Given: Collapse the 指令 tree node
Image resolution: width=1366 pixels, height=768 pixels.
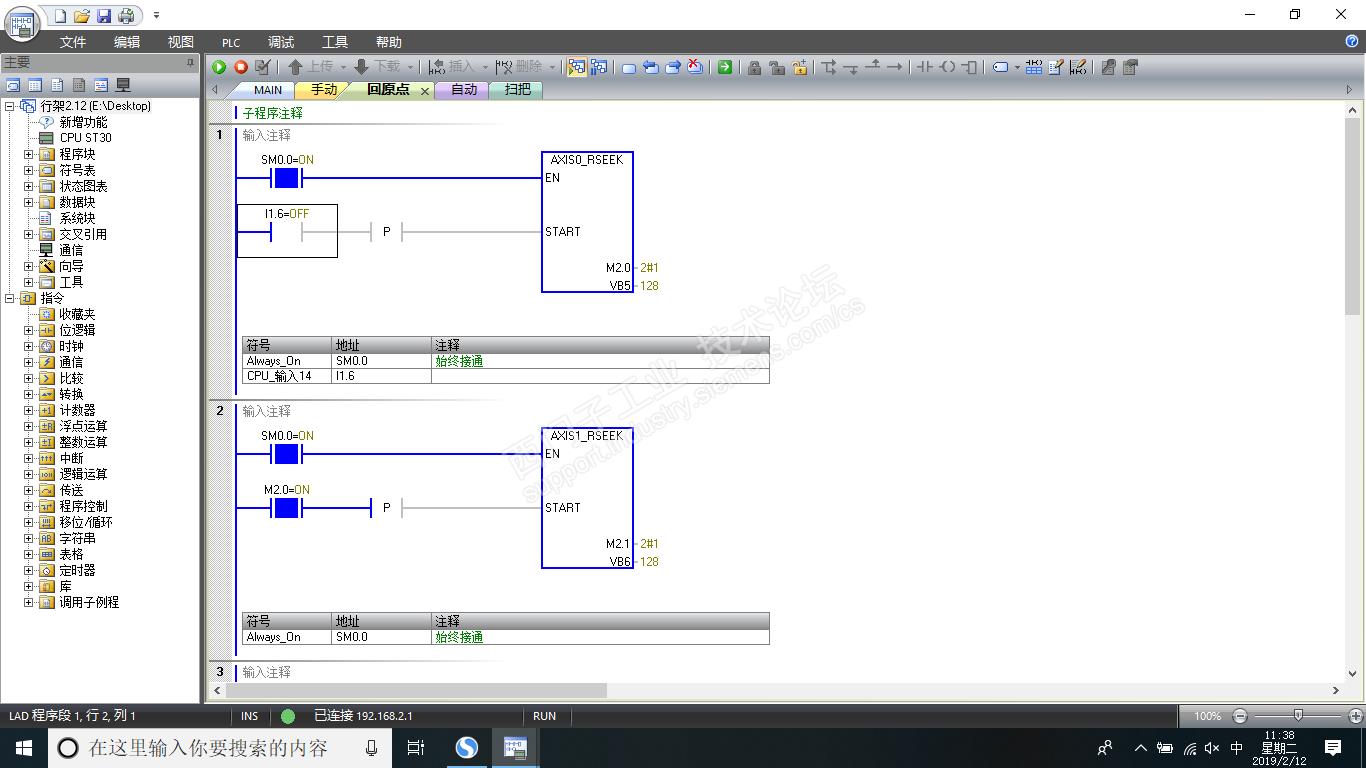Looking at the screenshot, I should [10, 298].
